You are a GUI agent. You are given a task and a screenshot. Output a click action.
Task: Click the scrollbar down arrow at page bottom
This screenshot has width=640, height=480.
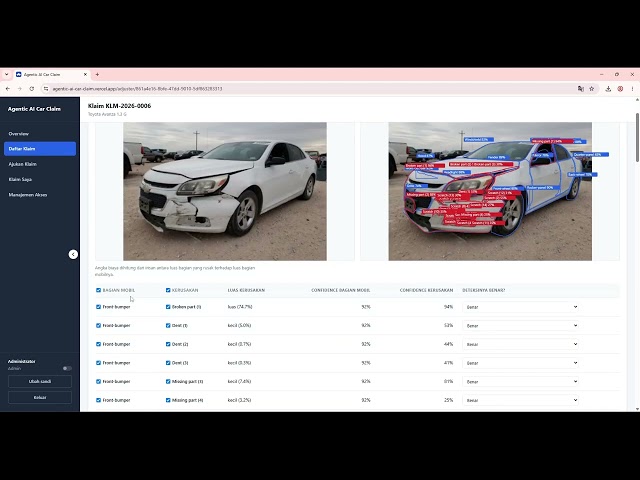(x=637, y=409)
